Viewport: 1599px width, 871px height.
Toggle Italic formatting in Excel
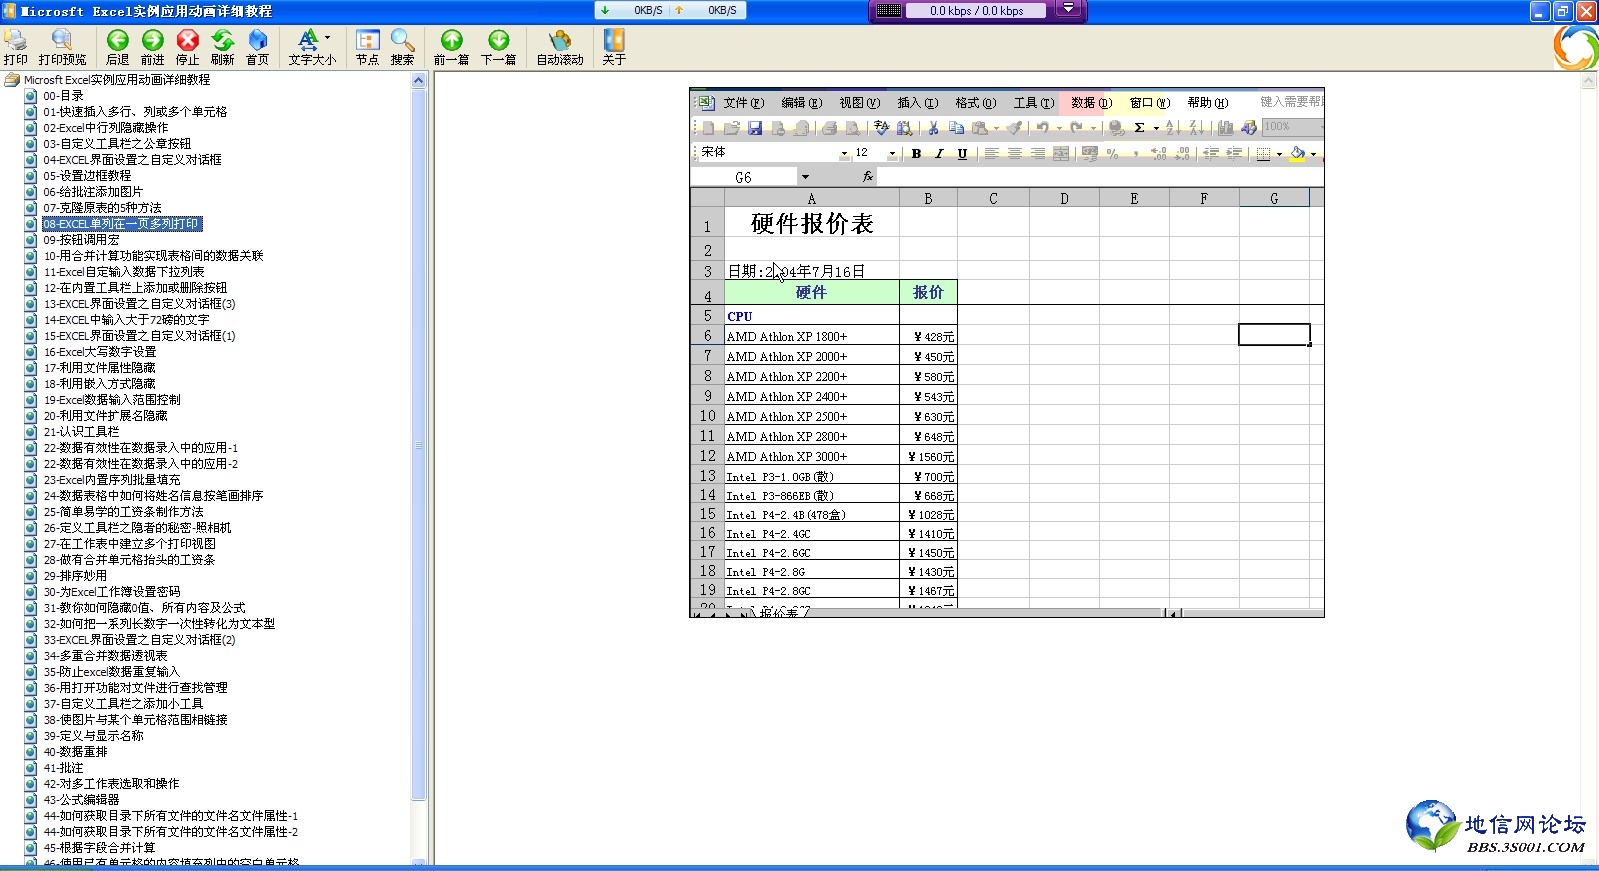tap(939, 153)
